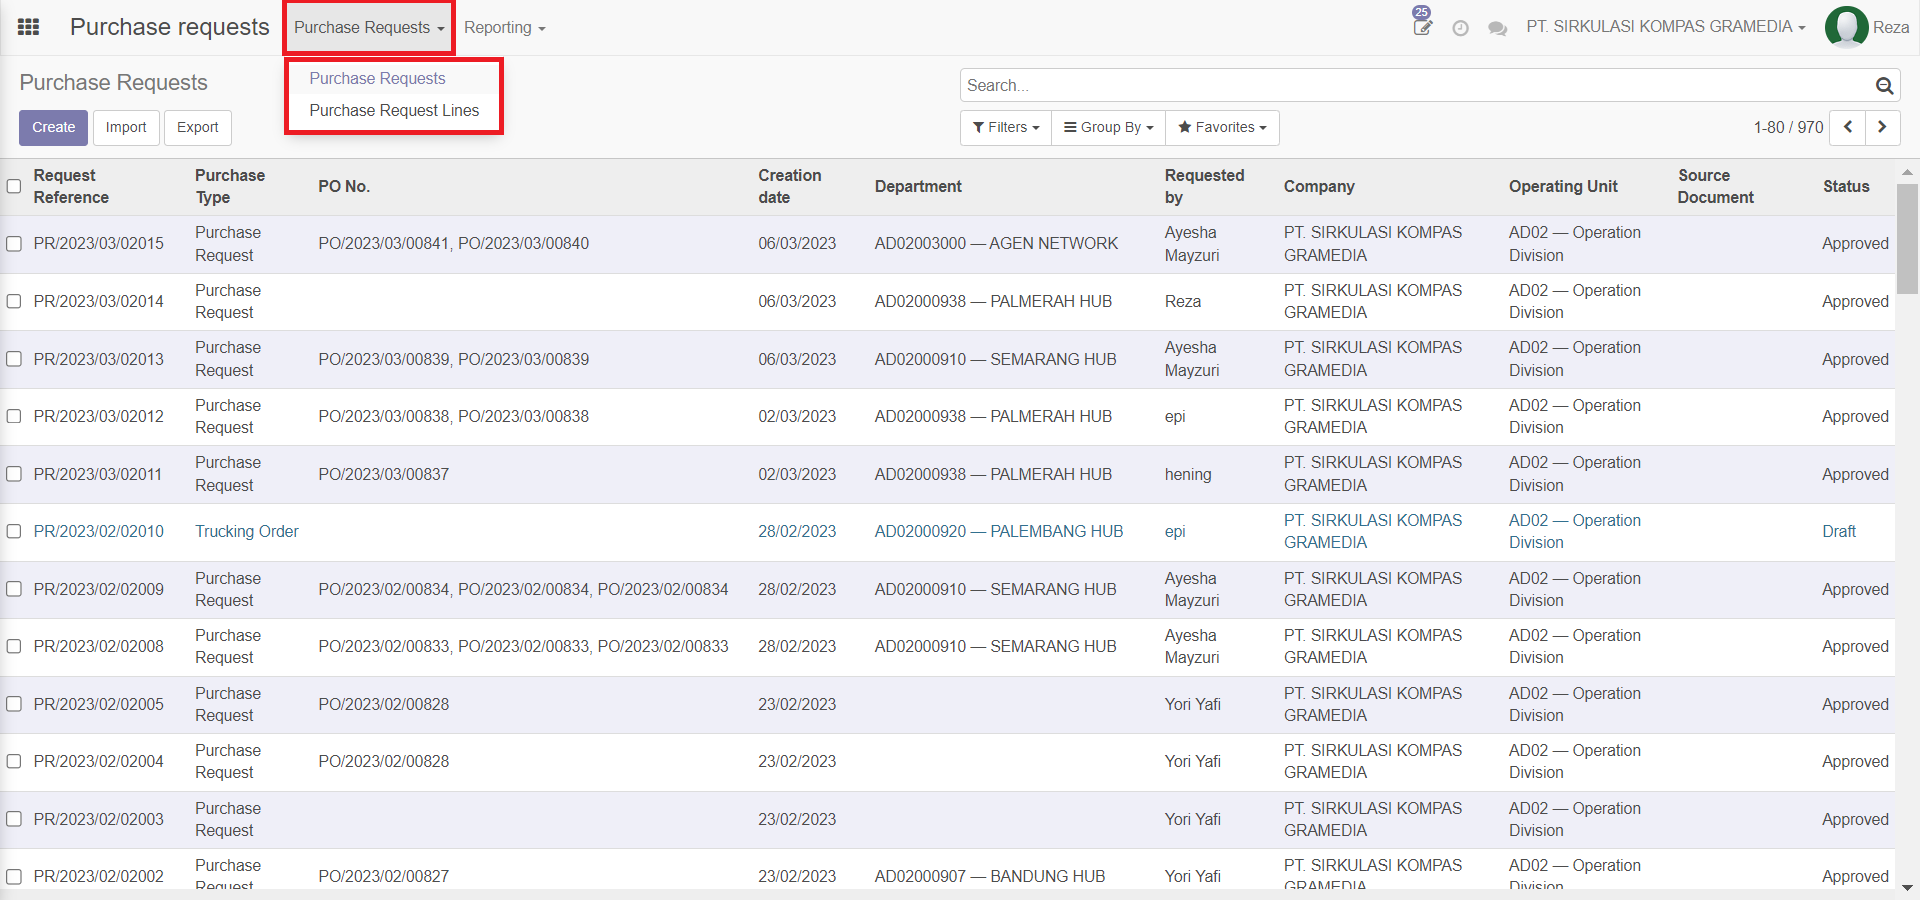The width and height of the screenshot is (1920, 900).
Task: Click in the Search input field
Action: [1416, 85]
